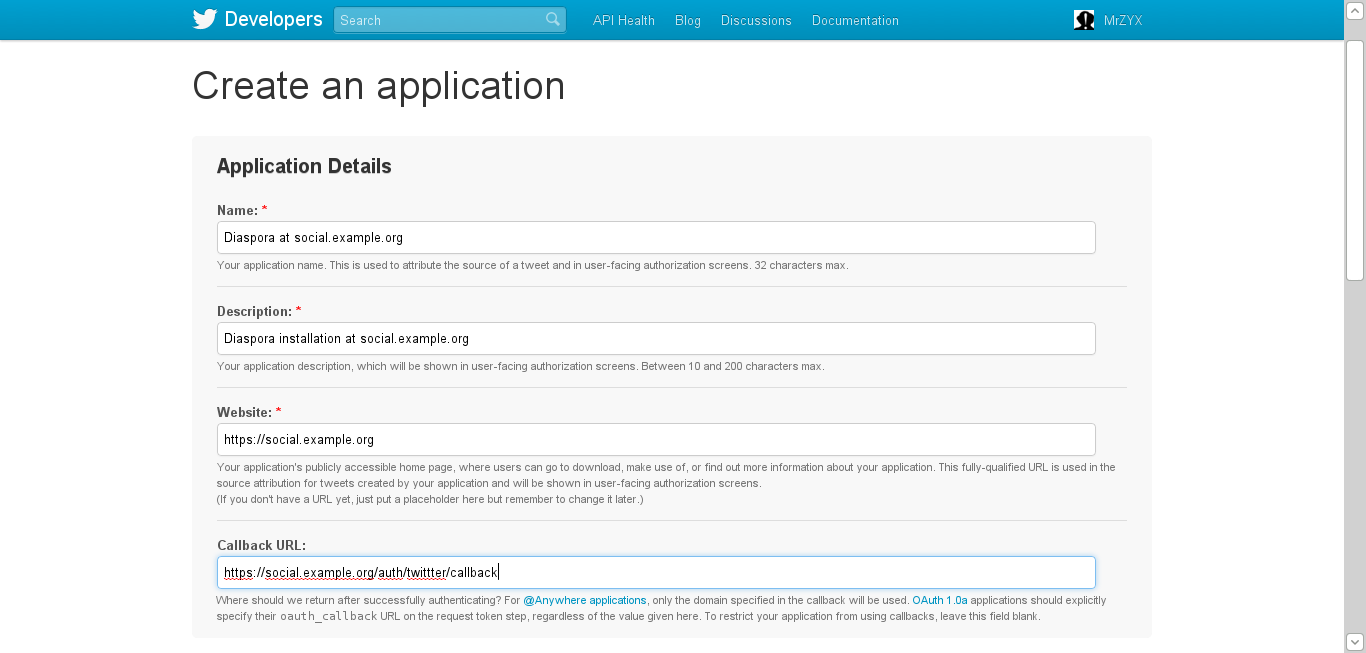Follow the @Anywhere applications link
Screen dimensions: 1366x653
[x=585, y=600]
